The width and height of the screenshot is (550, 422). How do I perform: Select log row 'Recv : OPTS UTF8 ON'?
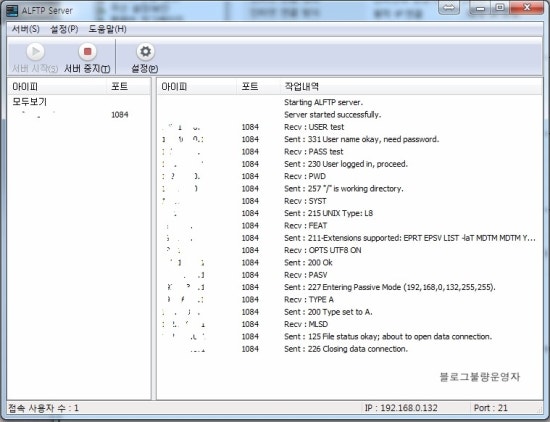(349, 250)
